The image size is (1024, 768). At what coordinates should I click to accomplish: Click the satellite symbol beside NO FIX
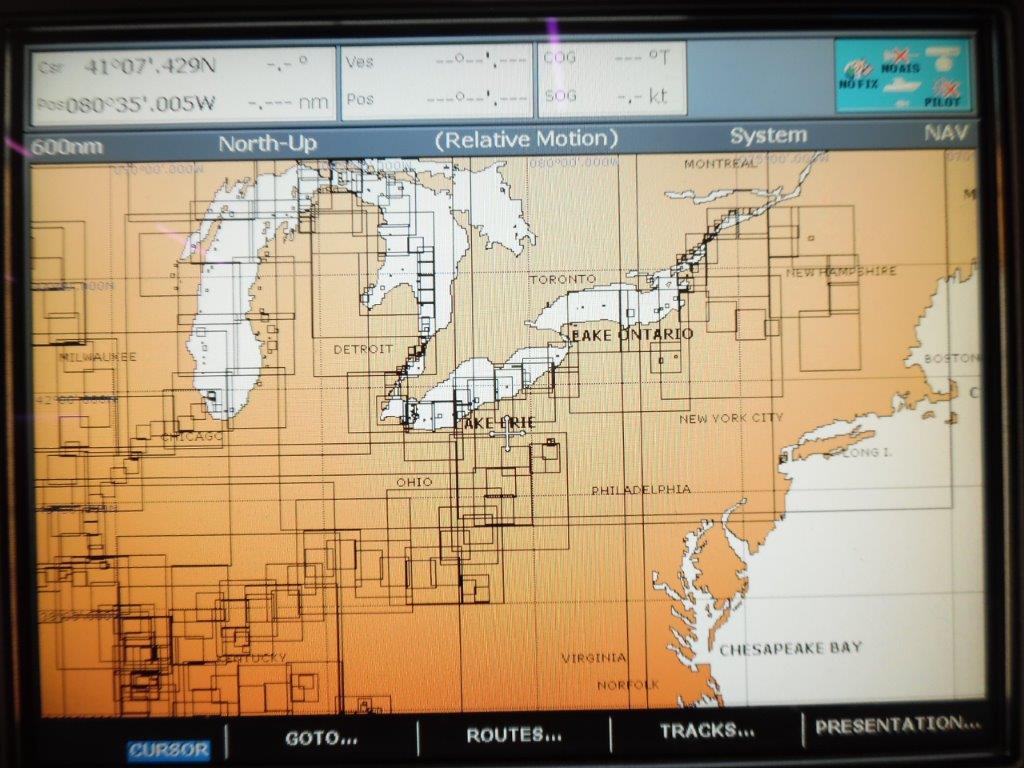pos(855,70)
